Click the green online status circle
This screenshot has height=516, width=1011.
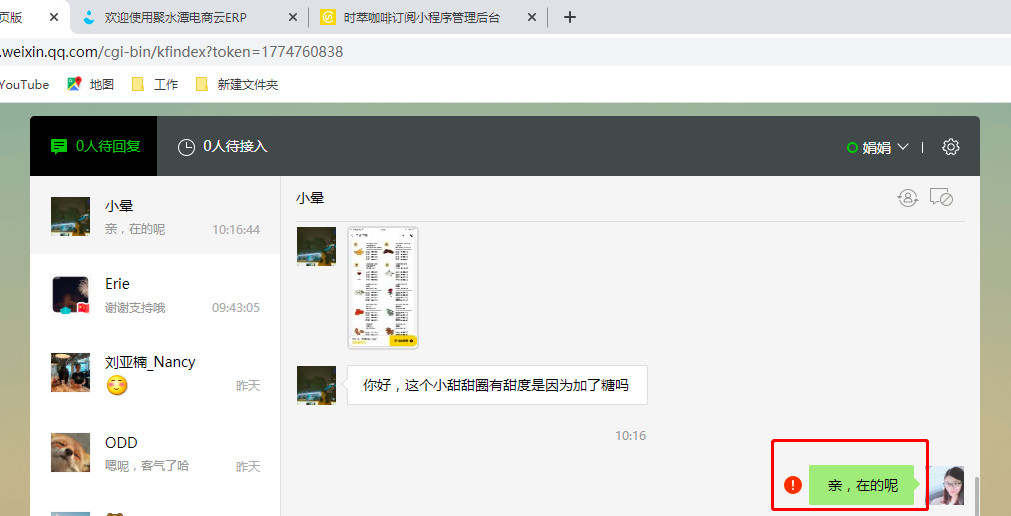852,148
